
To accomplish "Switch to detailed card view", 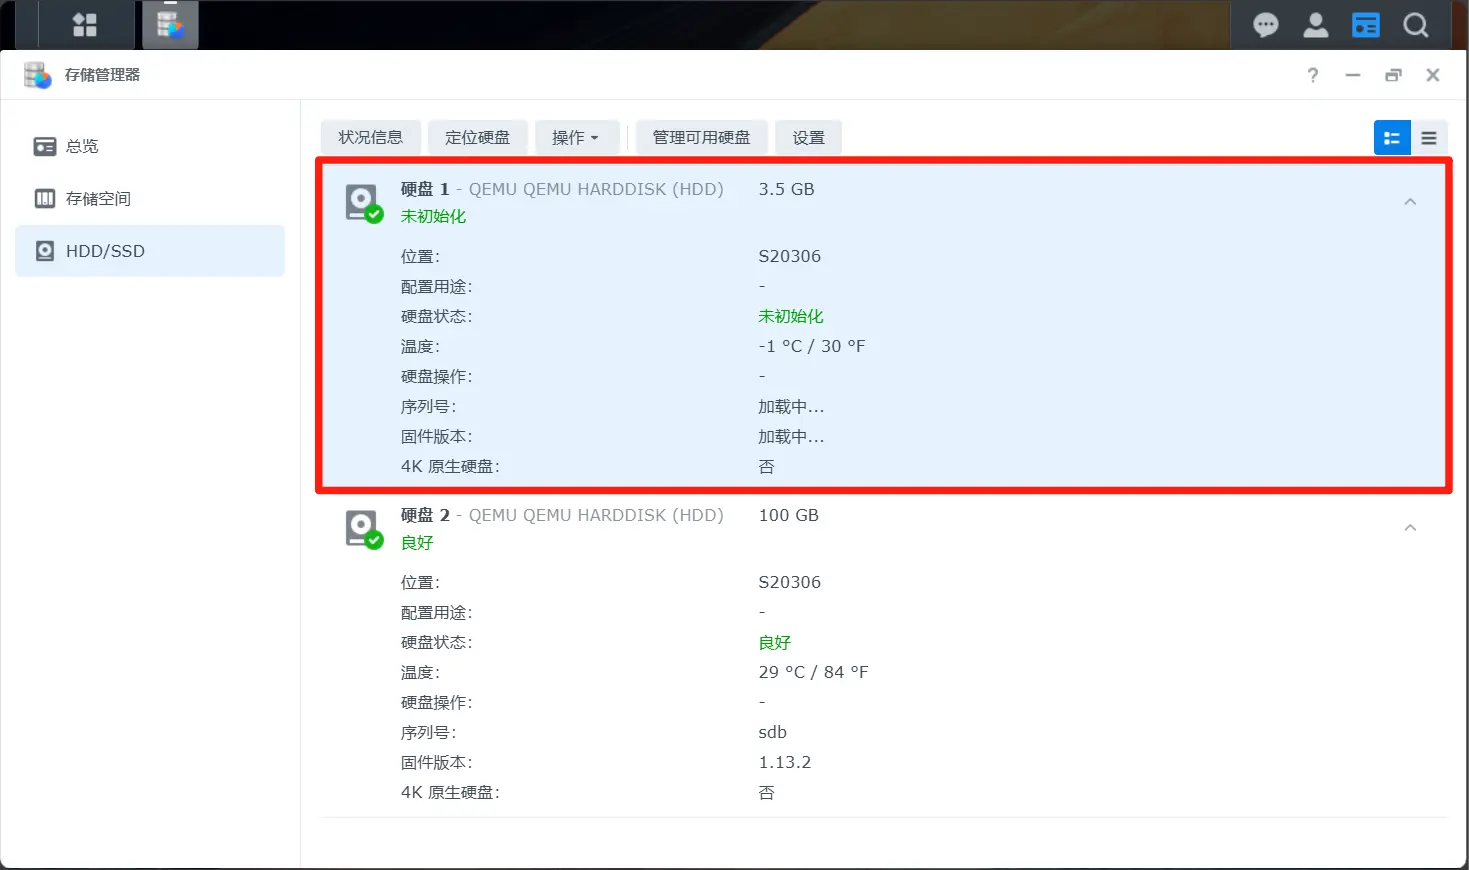I will click(1392, 138).
